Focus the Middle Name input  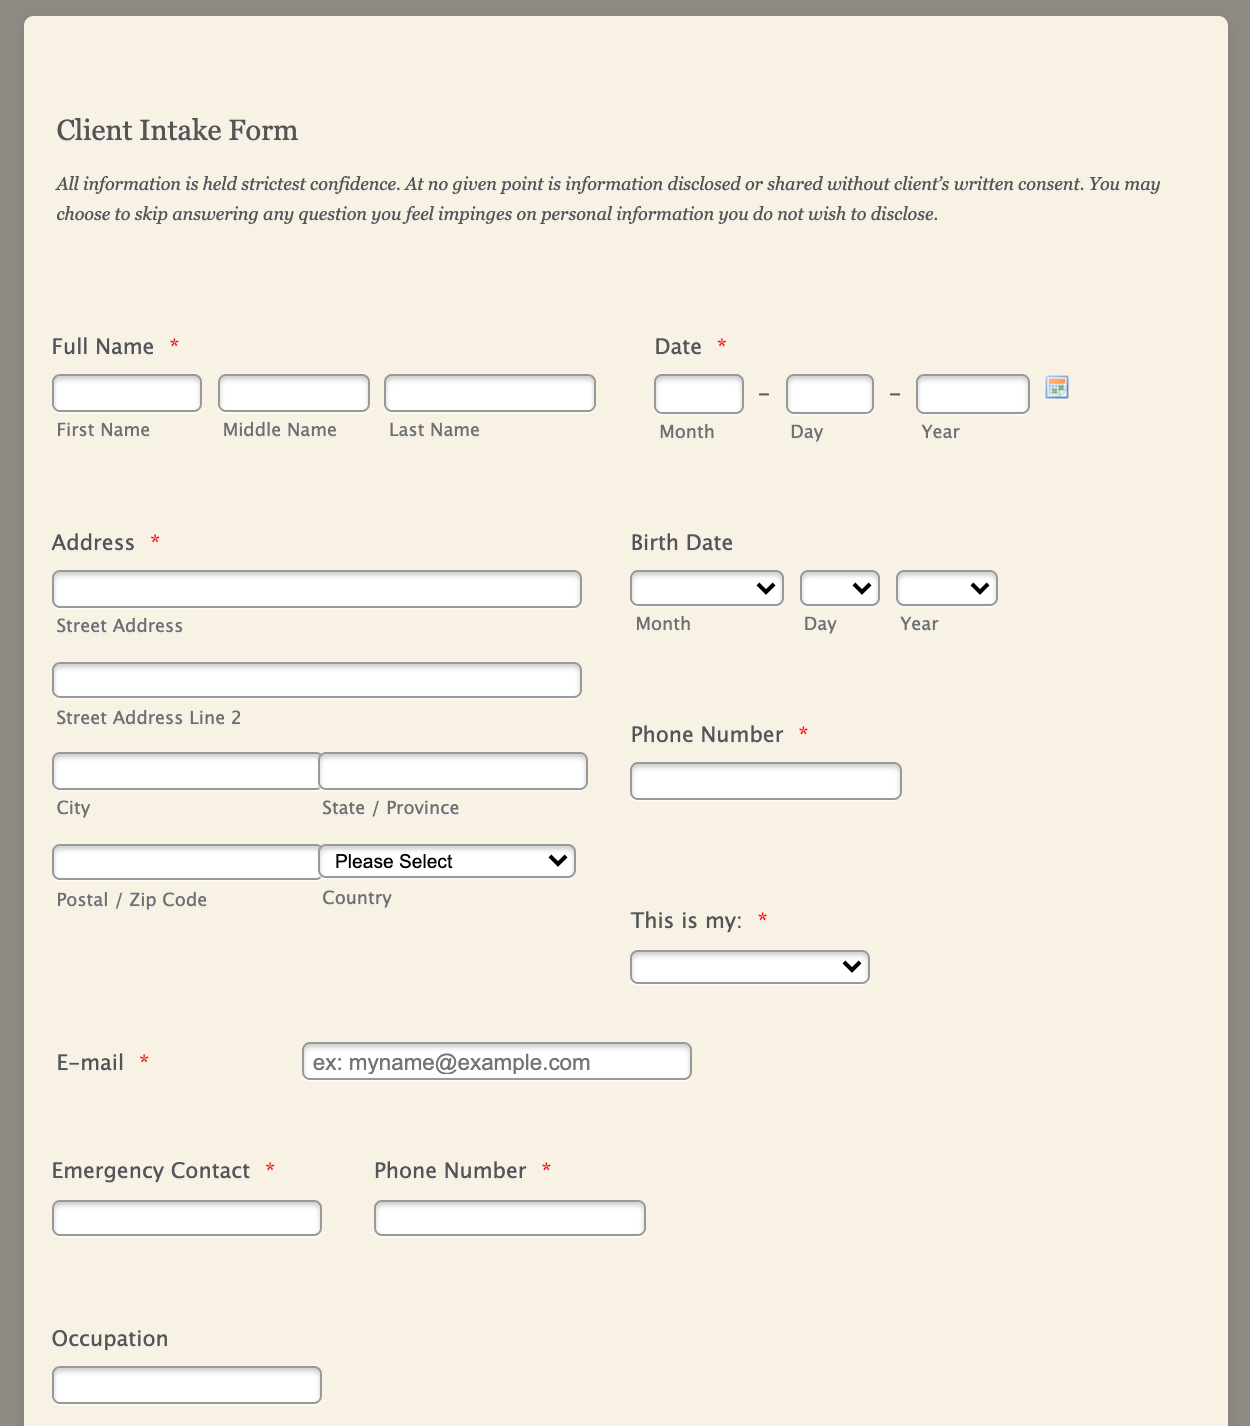click(294, 393)
